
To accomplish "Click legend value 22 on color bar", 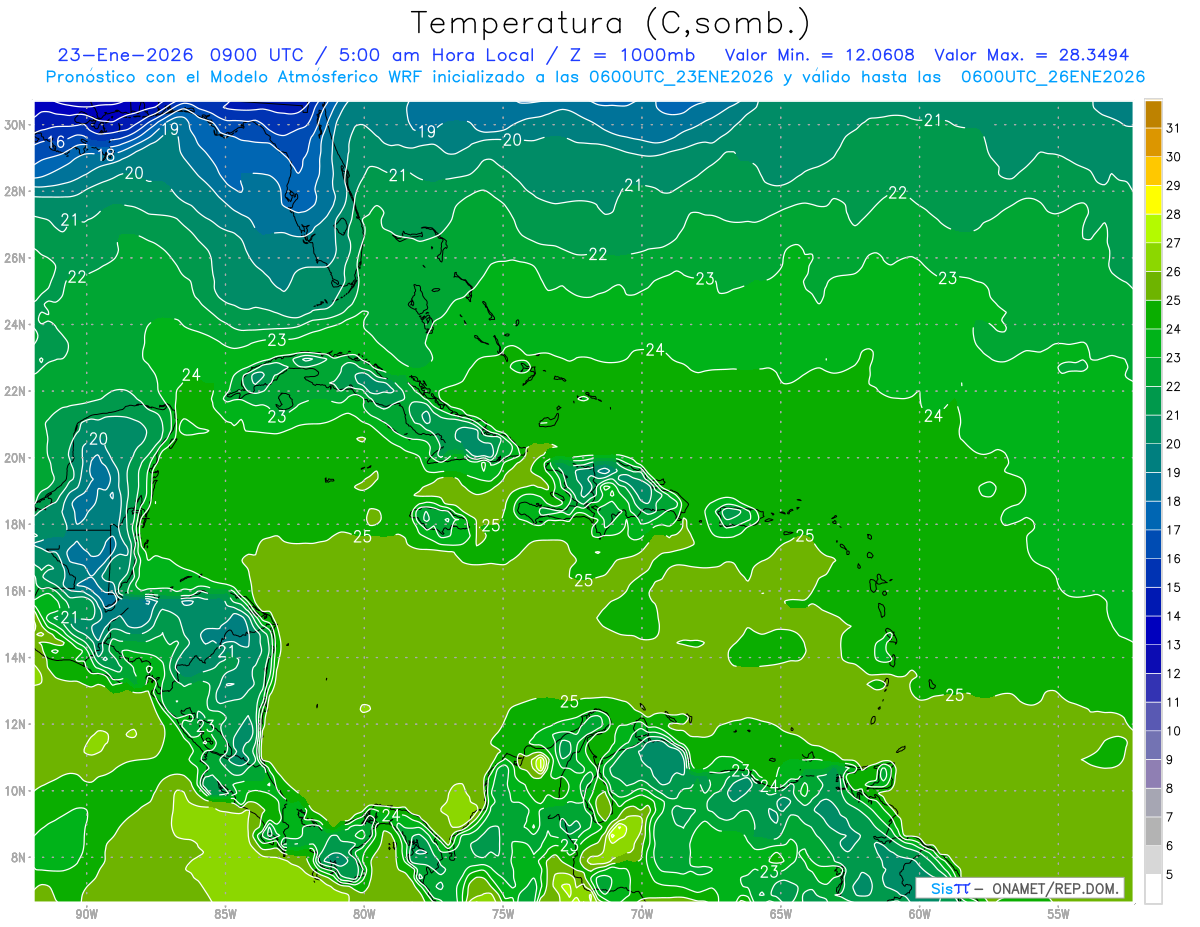I will click(1174, 386).
